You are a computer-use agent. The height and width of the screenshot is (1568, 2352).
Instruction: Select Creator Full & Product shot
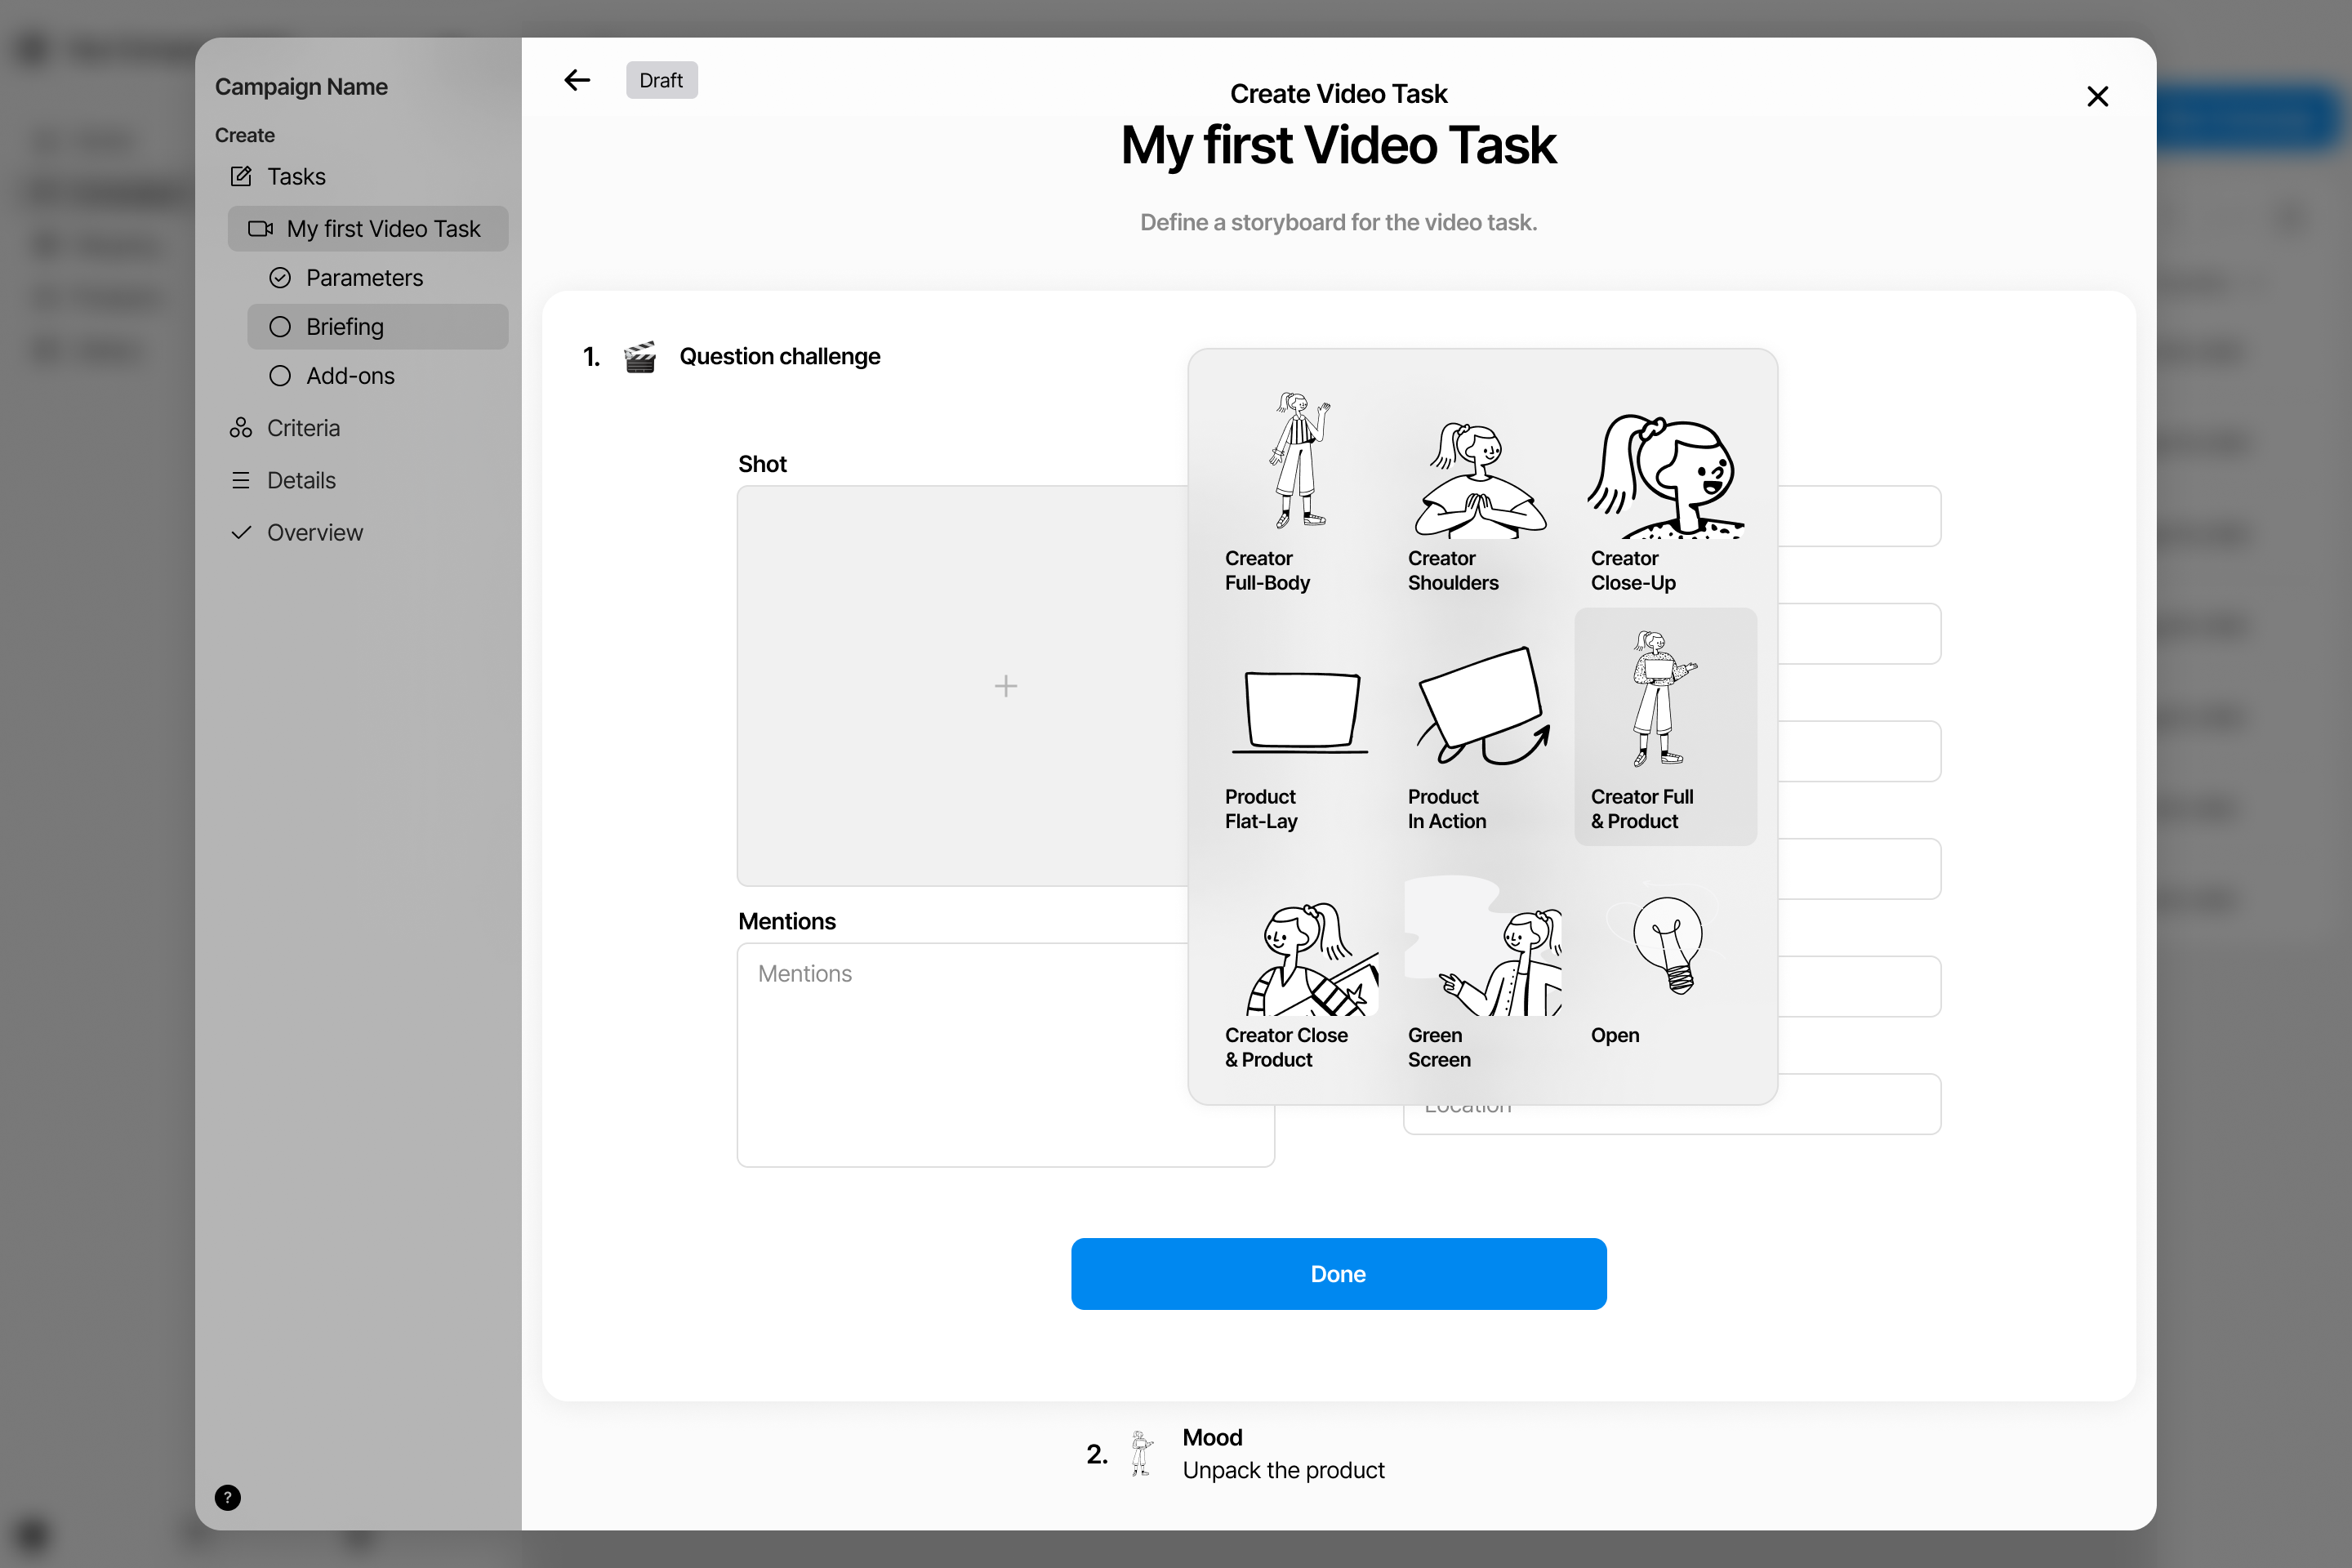point(1664,727)
